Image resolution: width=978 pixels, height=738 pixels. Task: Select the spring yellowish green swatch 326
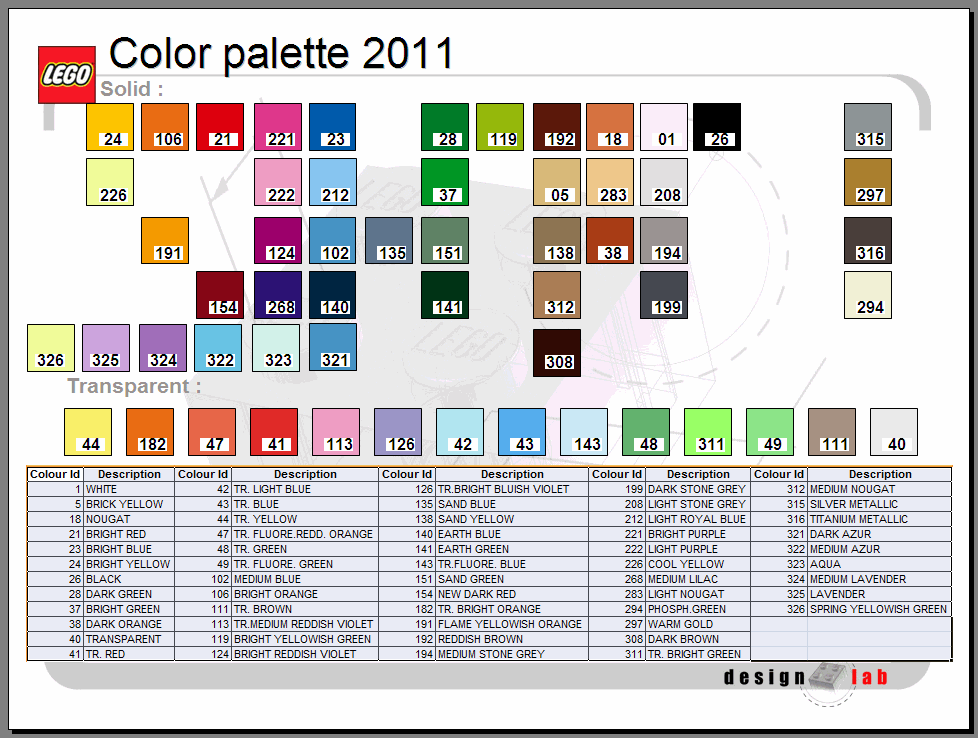click(x=51, y=347)
